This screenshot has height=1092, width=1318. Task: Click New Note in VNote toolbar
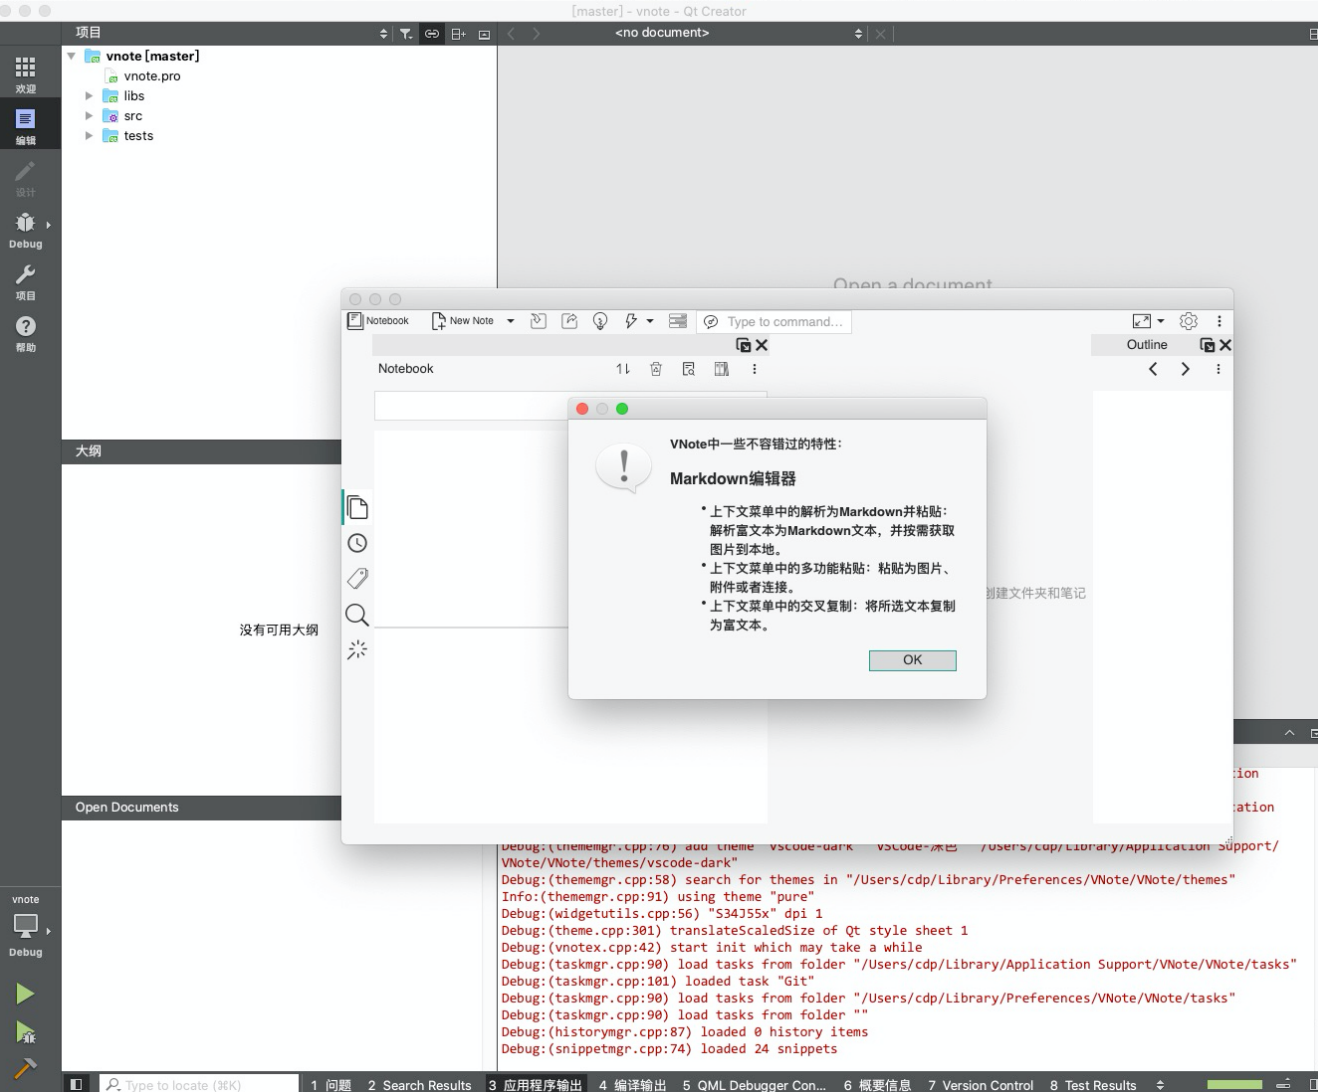463,321
